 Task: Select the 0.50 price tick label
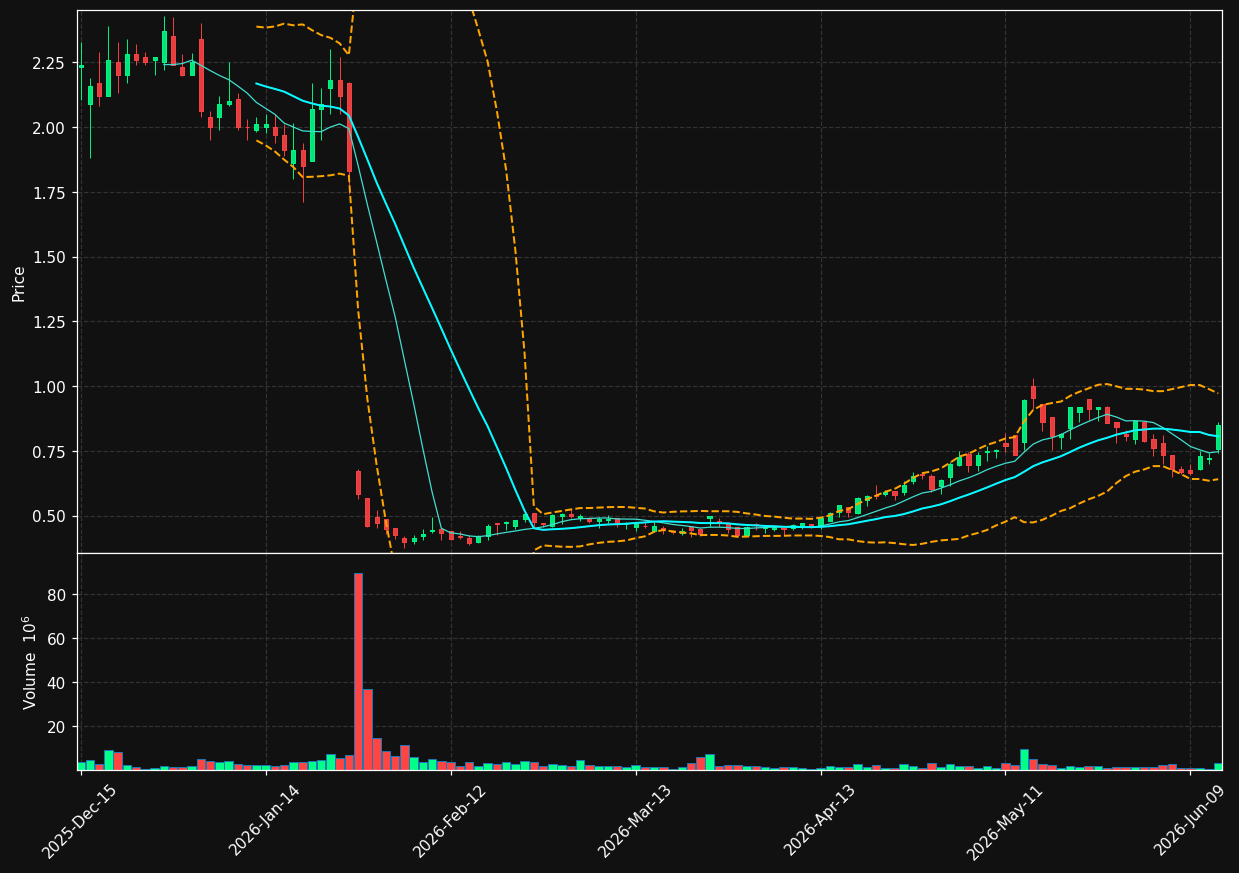coord(50,517)
